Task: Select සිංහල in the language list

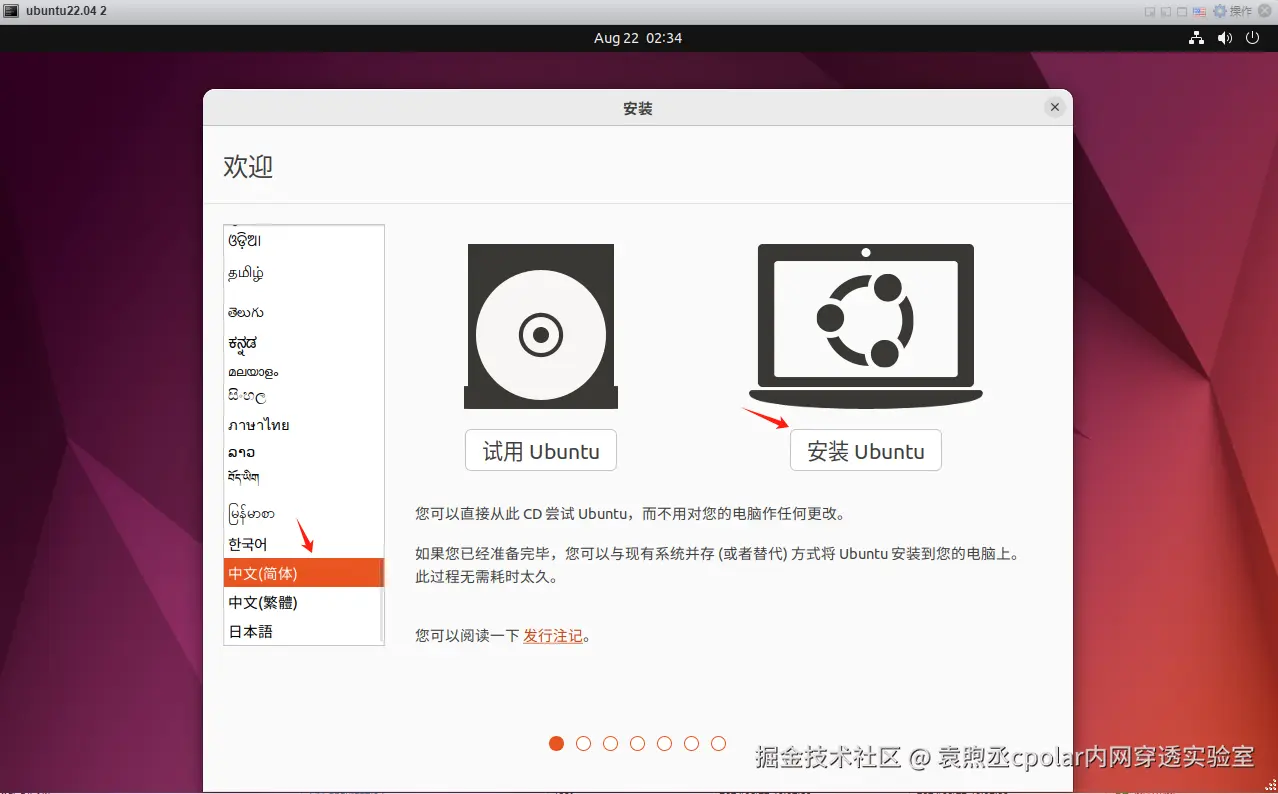Action: coord(304,396)
